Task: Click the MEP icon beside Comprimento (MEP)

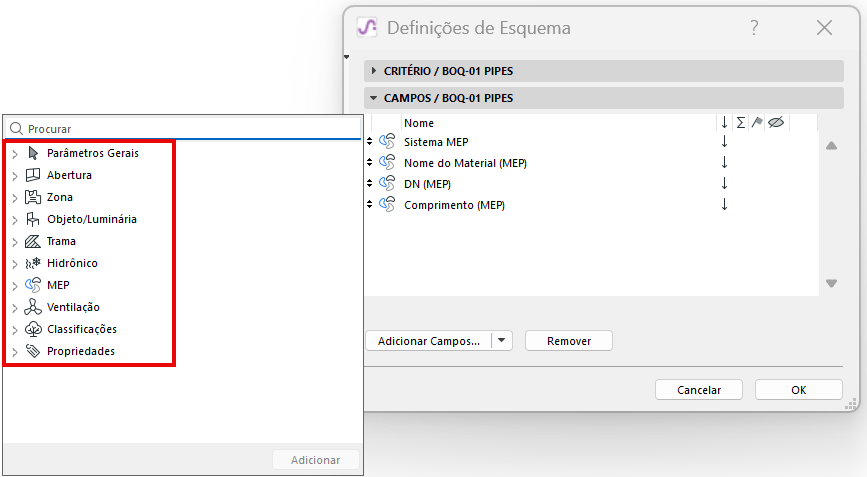Action: point(387,205)
